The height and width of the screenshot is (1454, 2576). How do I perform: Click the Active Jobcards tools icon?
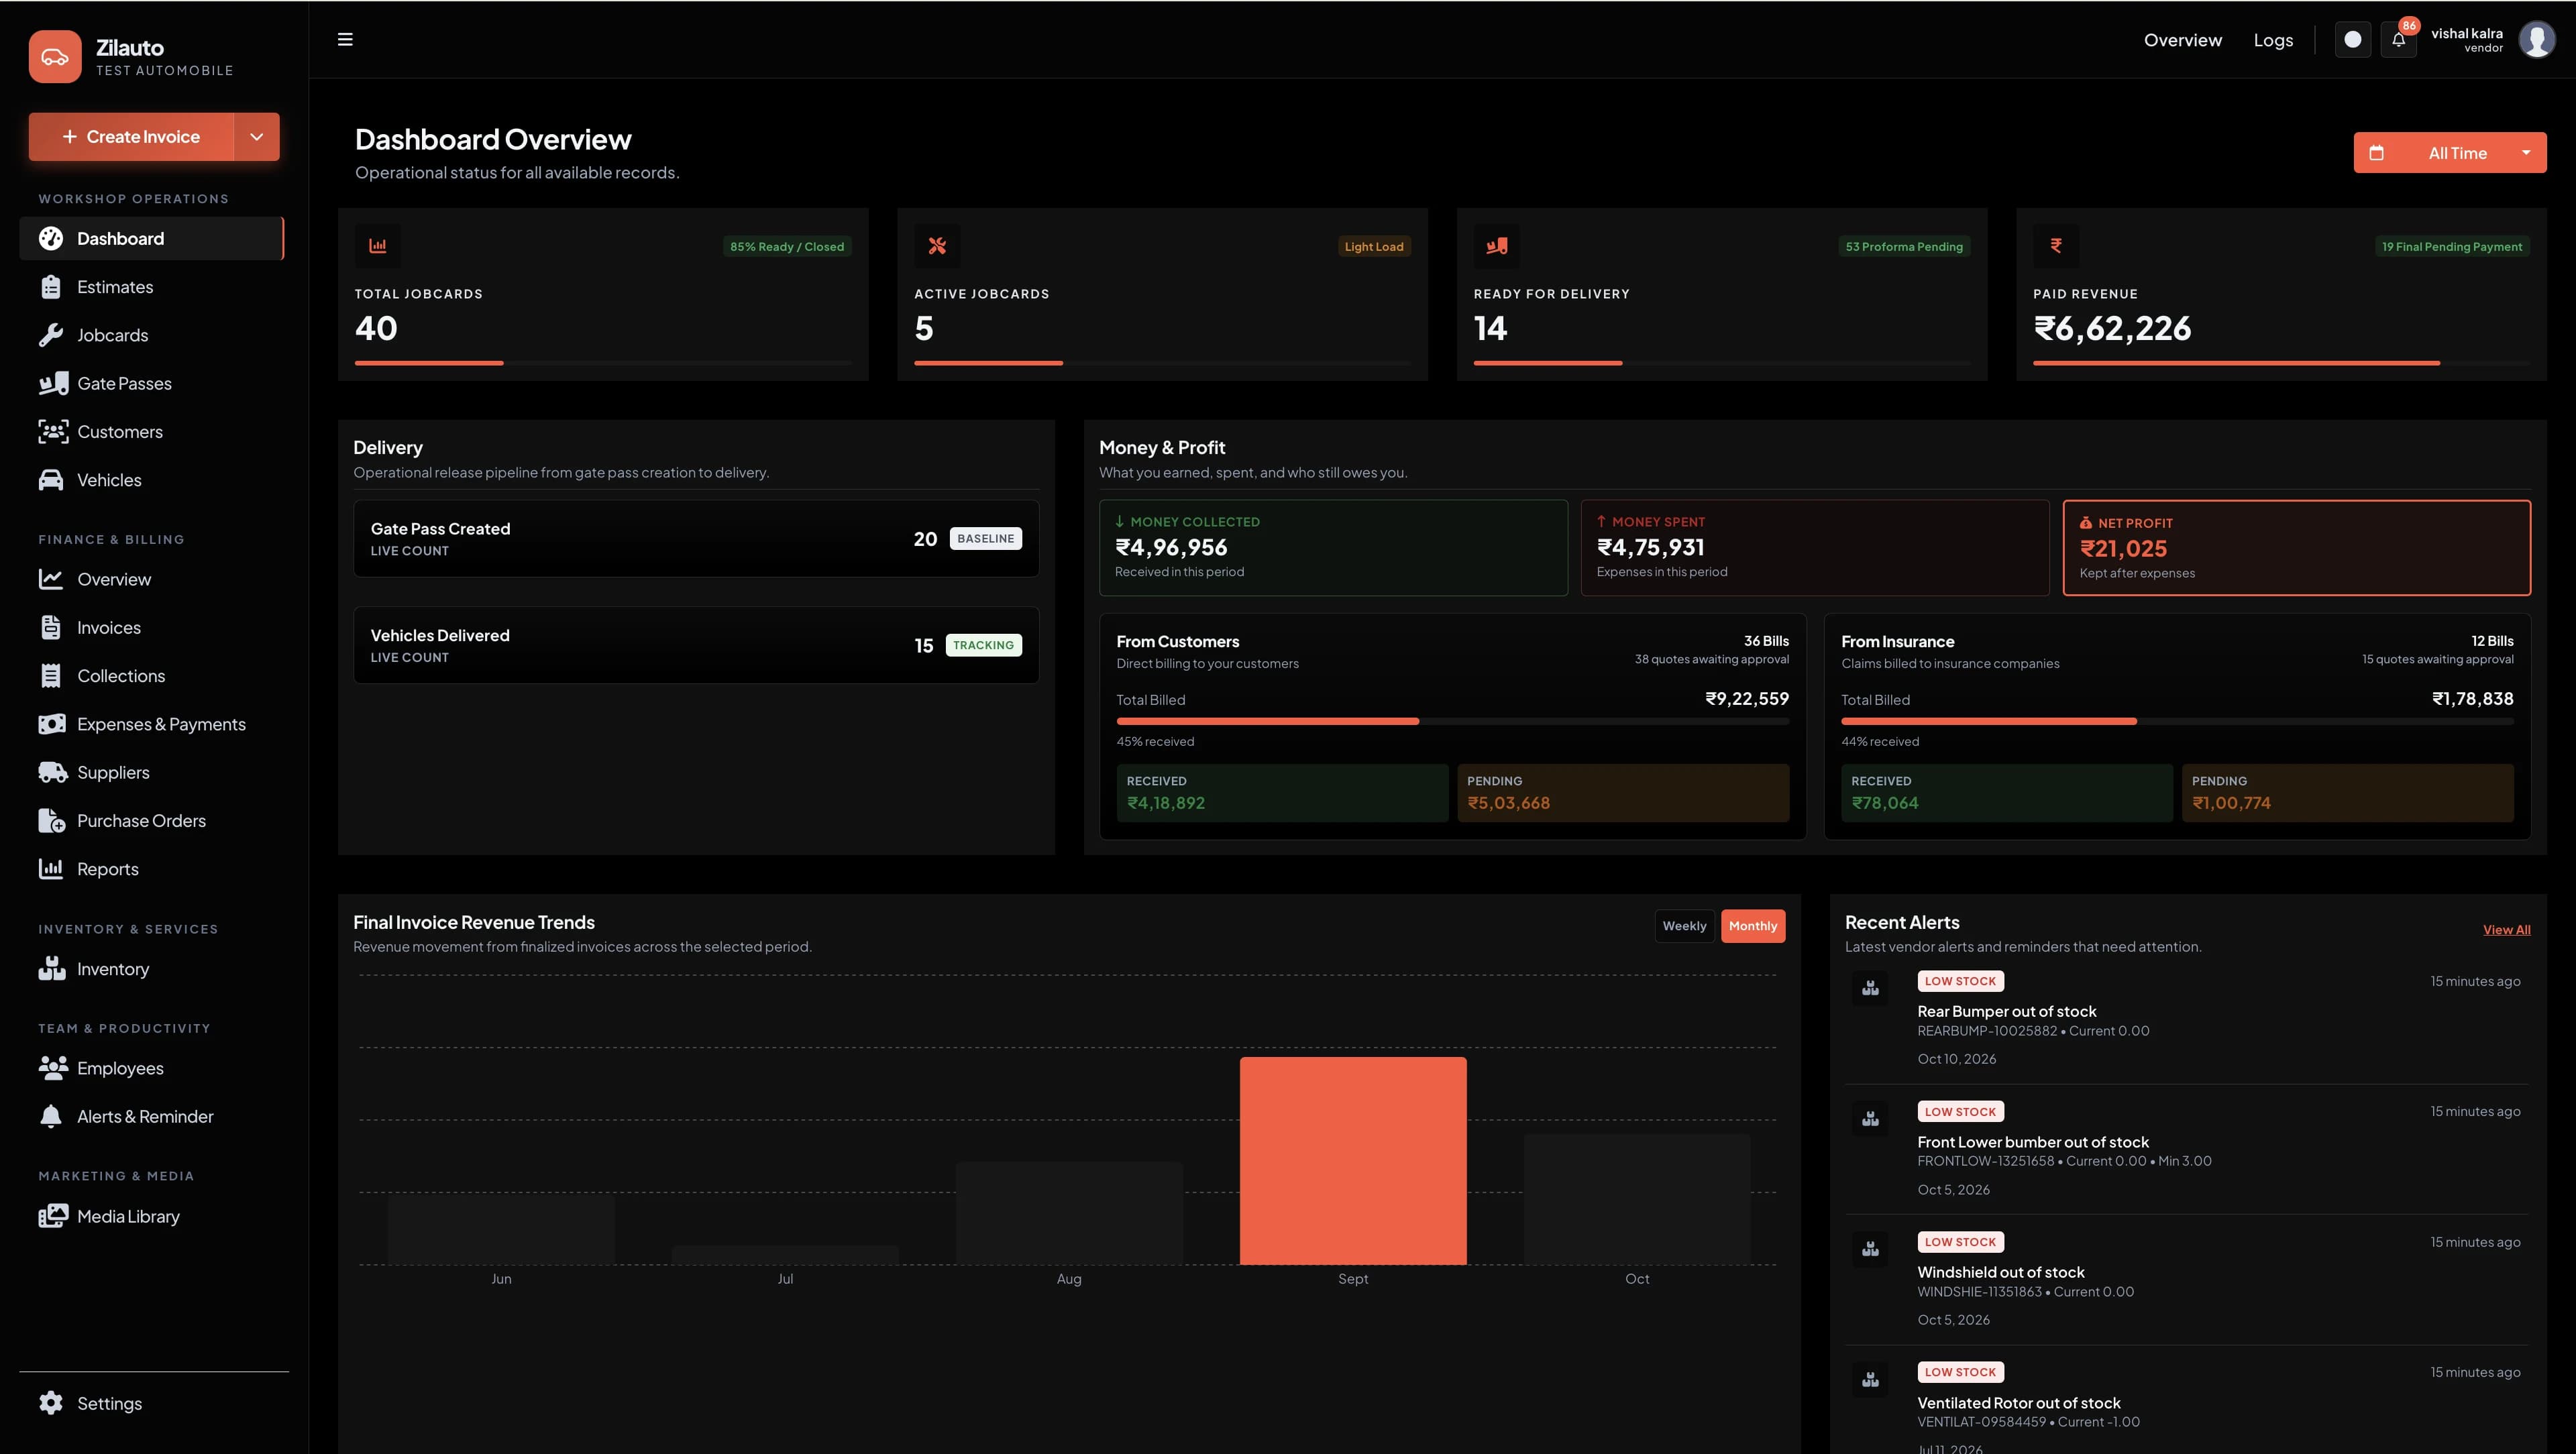coord(937,246)
